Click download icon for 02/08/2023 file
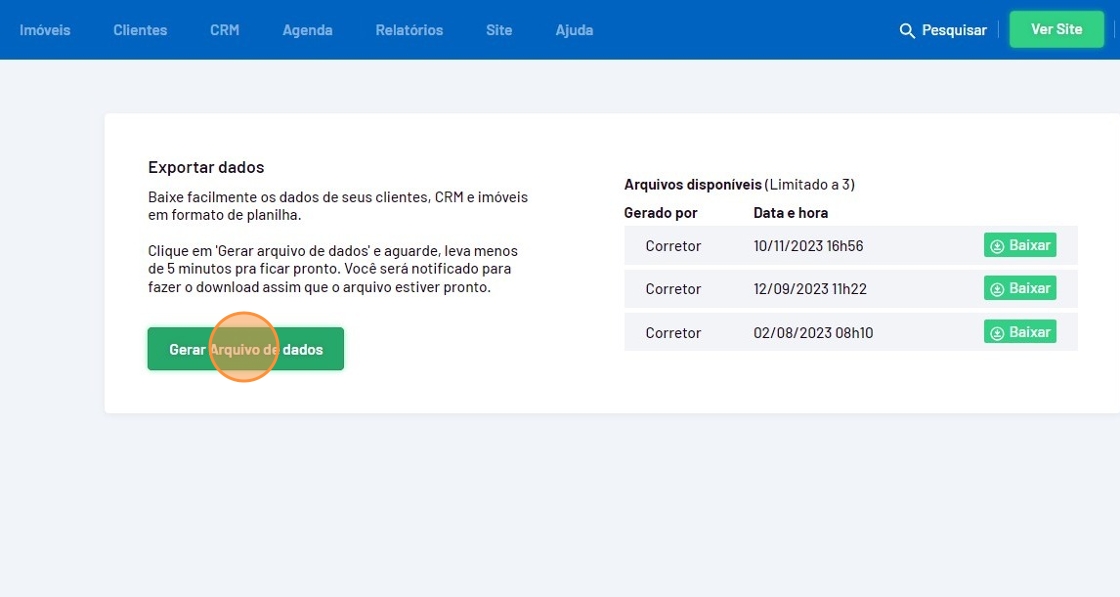Screen dimensions: 1120x597 click(x=997, y=333)
